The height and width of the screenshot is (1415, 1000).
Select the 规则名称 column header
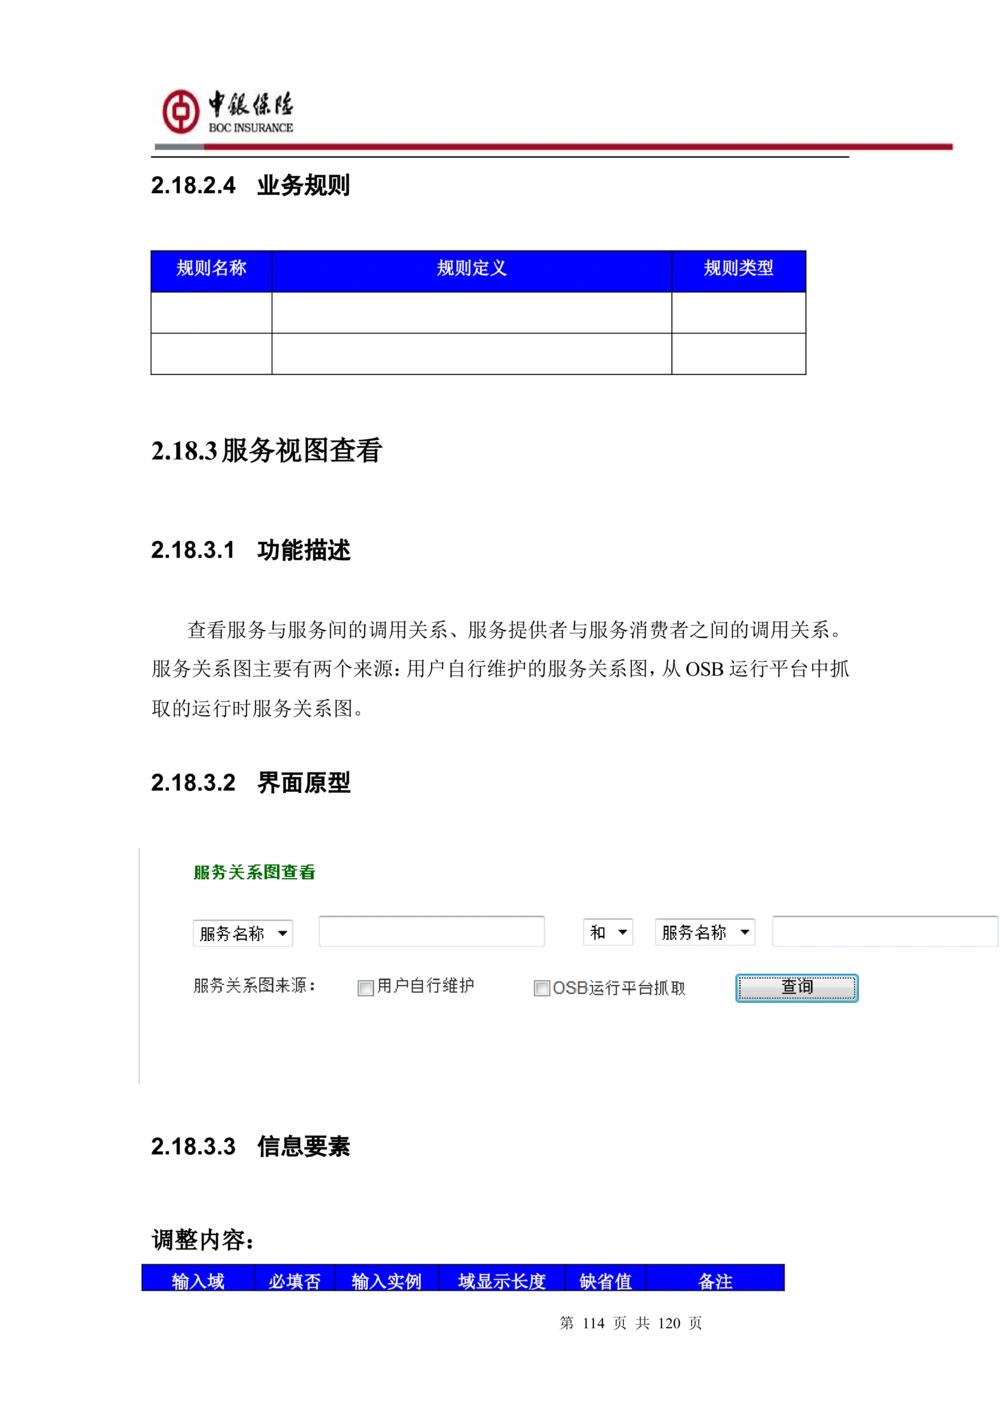[212, 269]
